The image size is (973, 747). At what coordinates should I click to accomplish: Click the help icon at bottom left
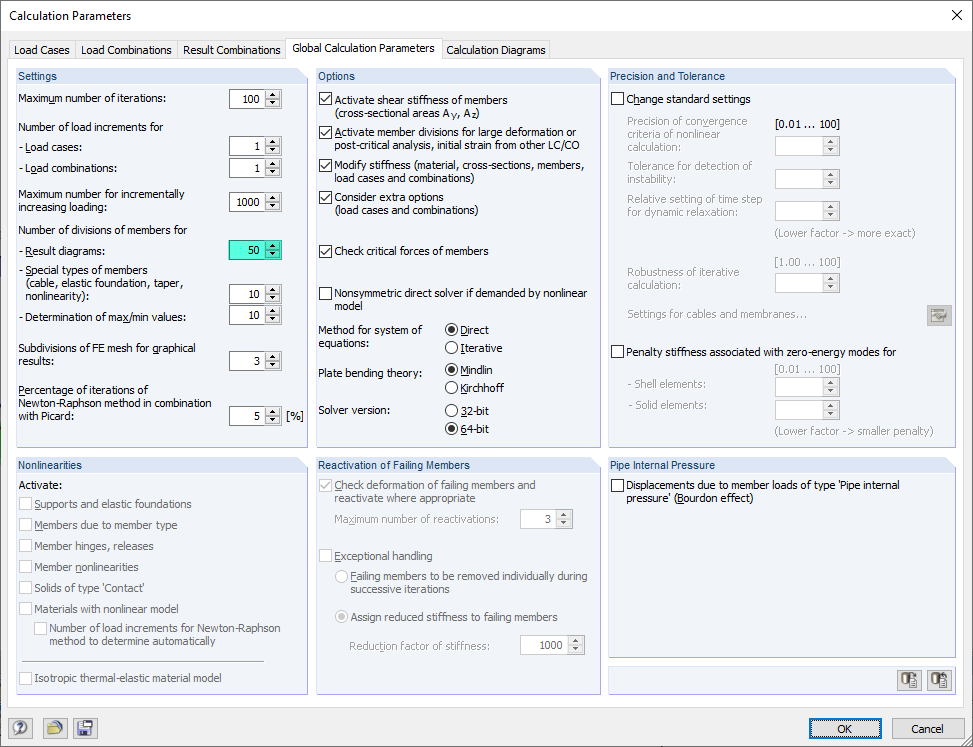tap(19, 728)
